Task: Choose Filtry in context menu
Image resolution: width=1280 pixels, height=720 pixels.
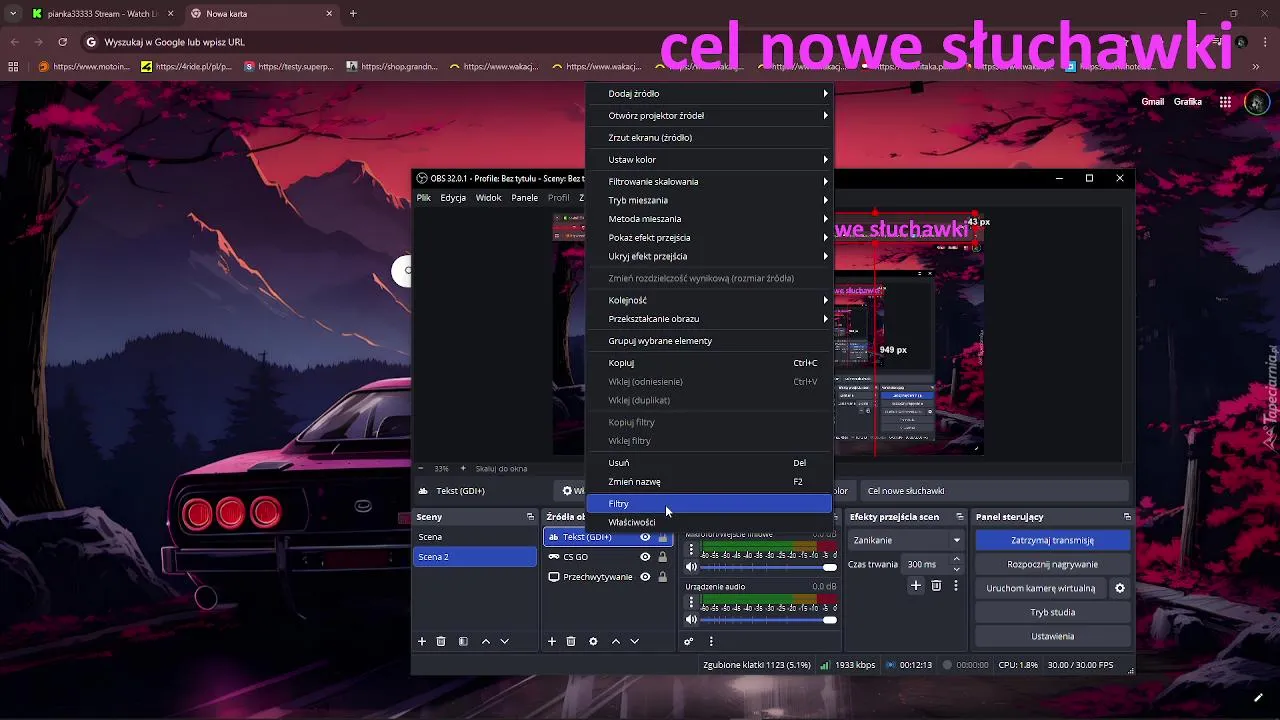Action: (710, 504)
